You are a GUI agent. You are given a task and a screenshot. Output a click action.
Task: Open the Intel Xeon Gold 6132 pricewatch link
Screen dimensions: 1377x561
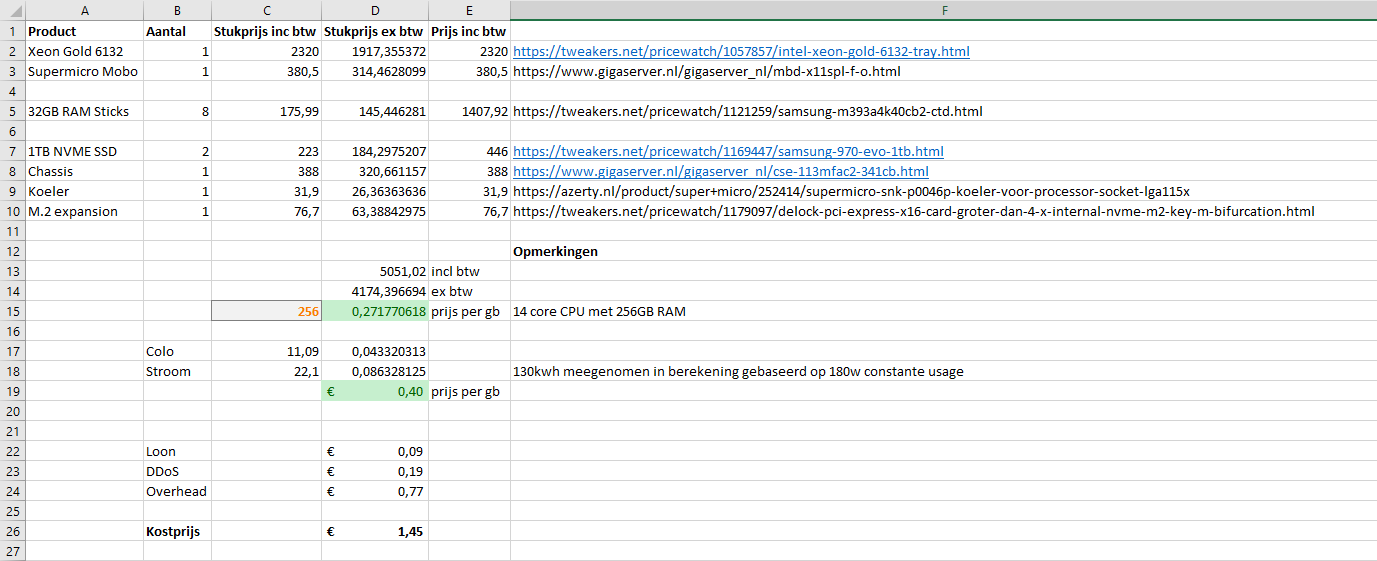tap(740, 51)
